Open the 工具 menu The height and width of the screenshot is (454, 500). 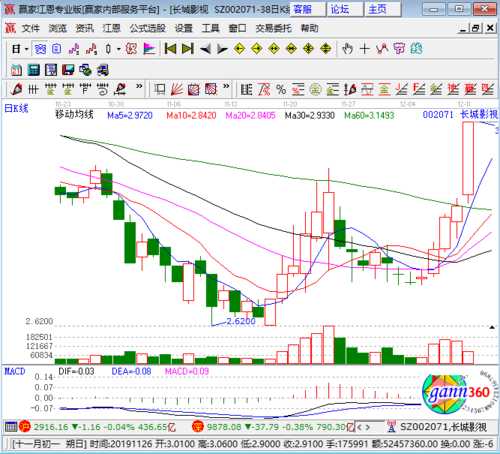[x=210, y=29]
